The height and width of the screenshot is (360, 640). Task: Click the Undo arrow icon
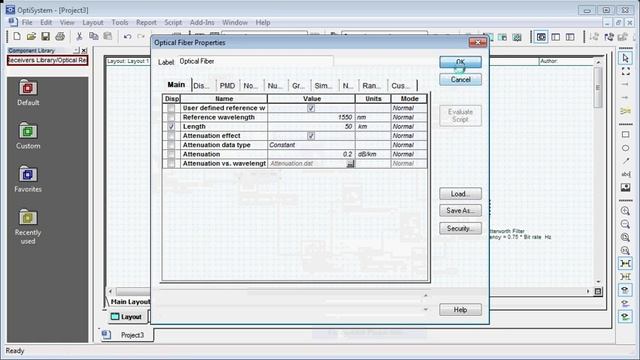(x=127, y=36)
